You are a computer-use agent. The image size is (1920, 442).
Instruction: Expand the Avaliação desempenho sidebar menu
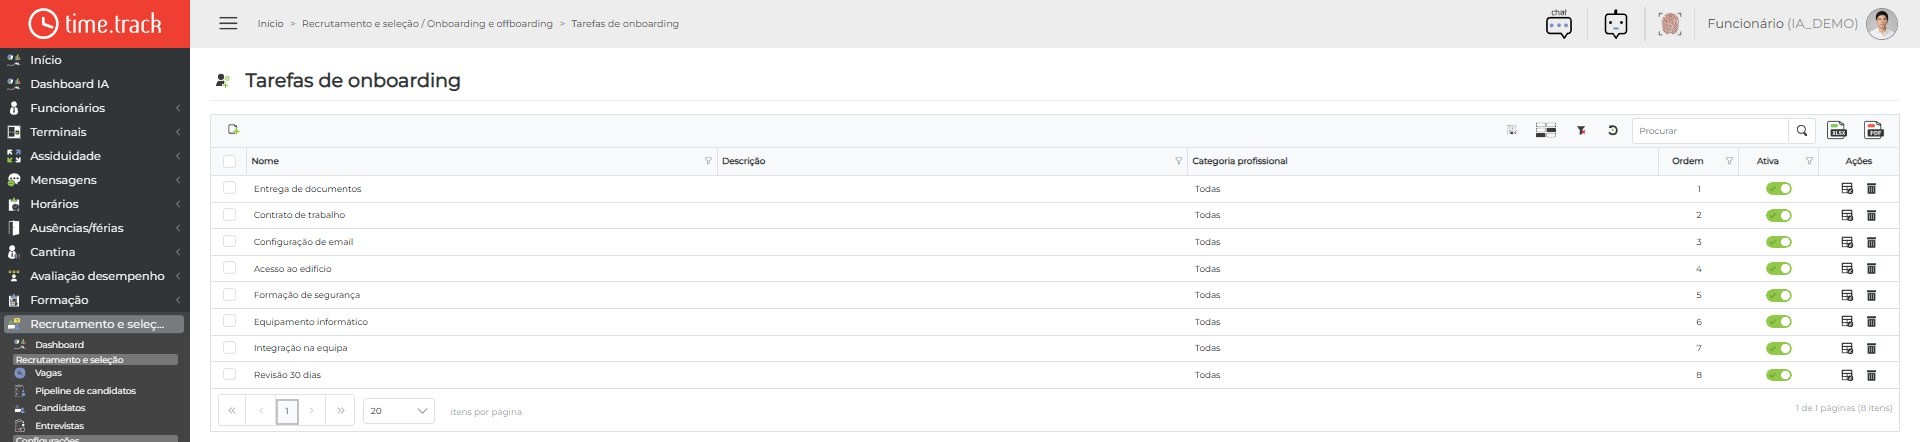point(94,276)
